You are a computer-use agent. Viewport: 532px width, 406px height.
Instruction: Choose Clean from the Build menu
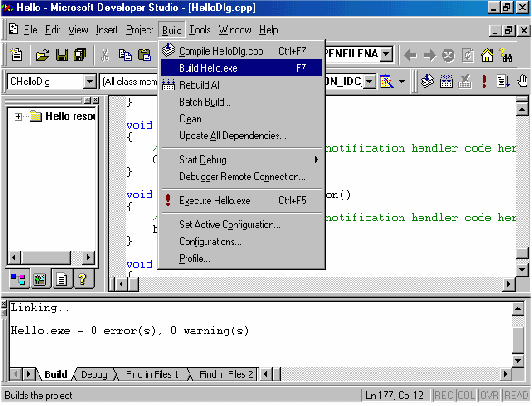click(x=241, y=119)
